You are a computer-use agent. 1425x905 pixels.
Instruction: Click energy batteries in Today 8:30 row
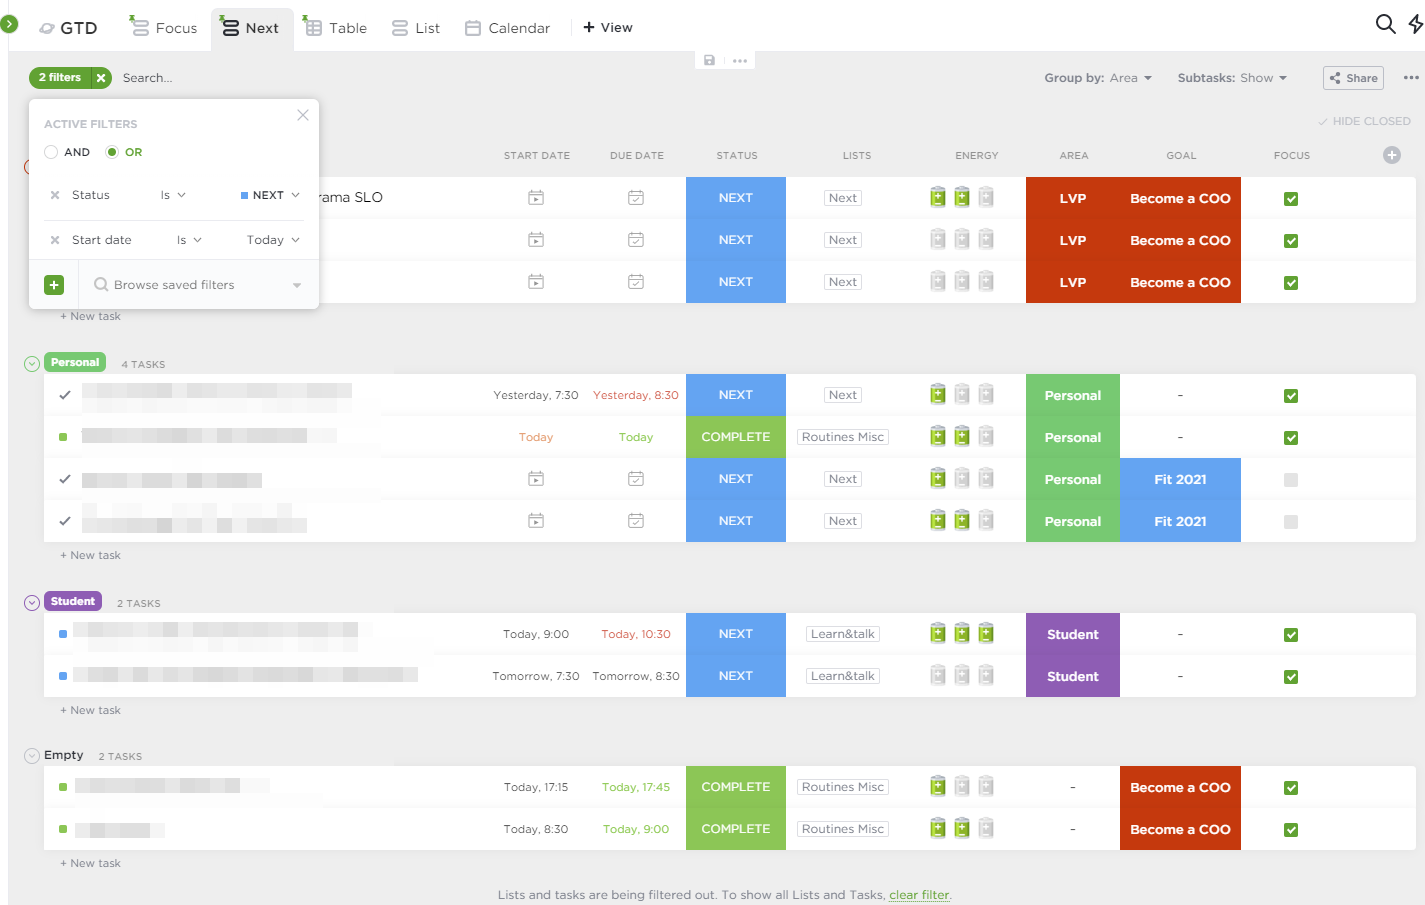962,828
